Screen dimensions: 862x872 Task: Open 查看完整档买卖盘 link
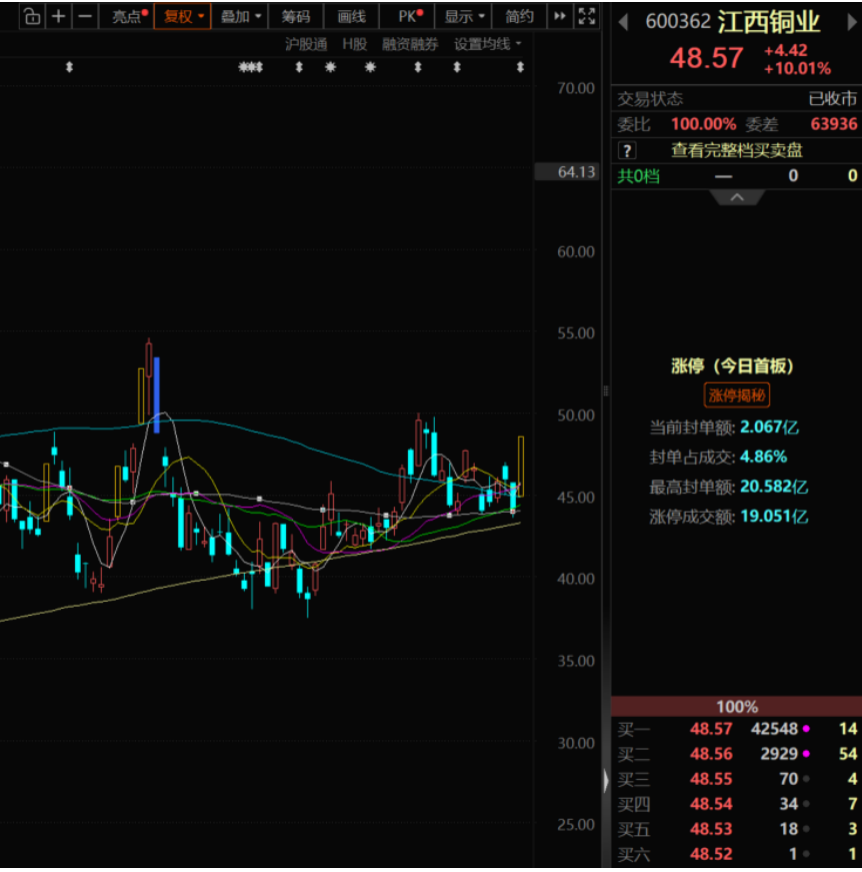tap(736, 150)
